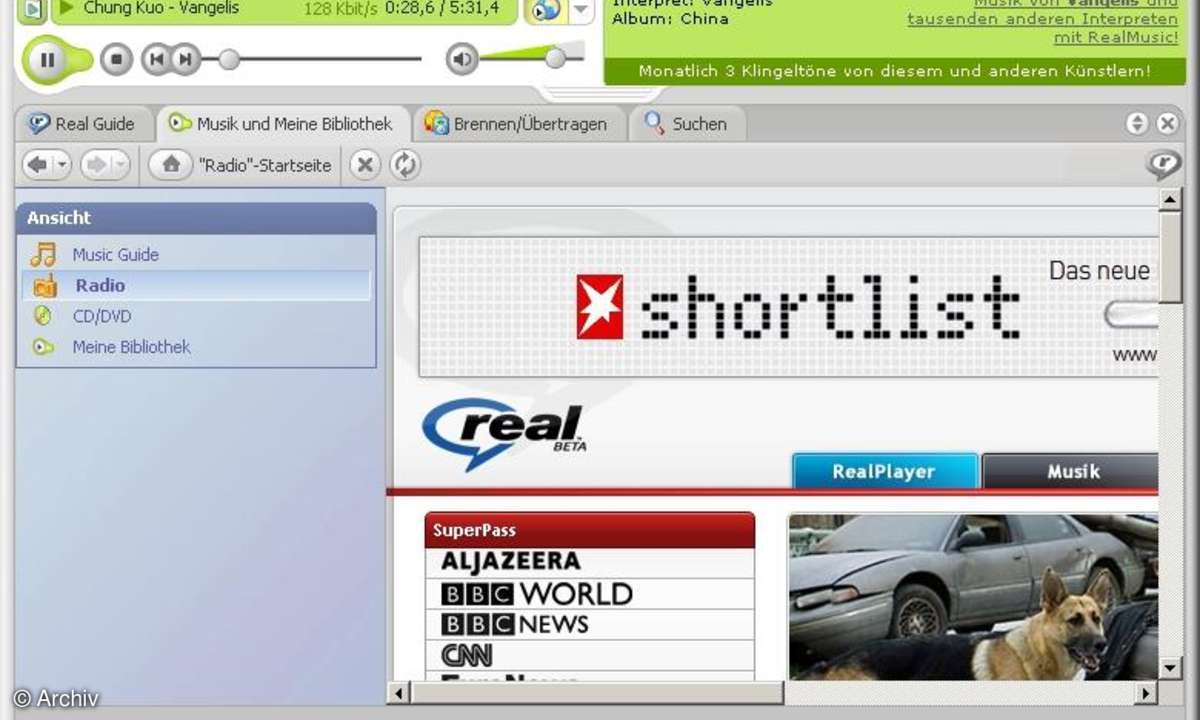Open the BBC NEWS channel link

click(514, 625)
